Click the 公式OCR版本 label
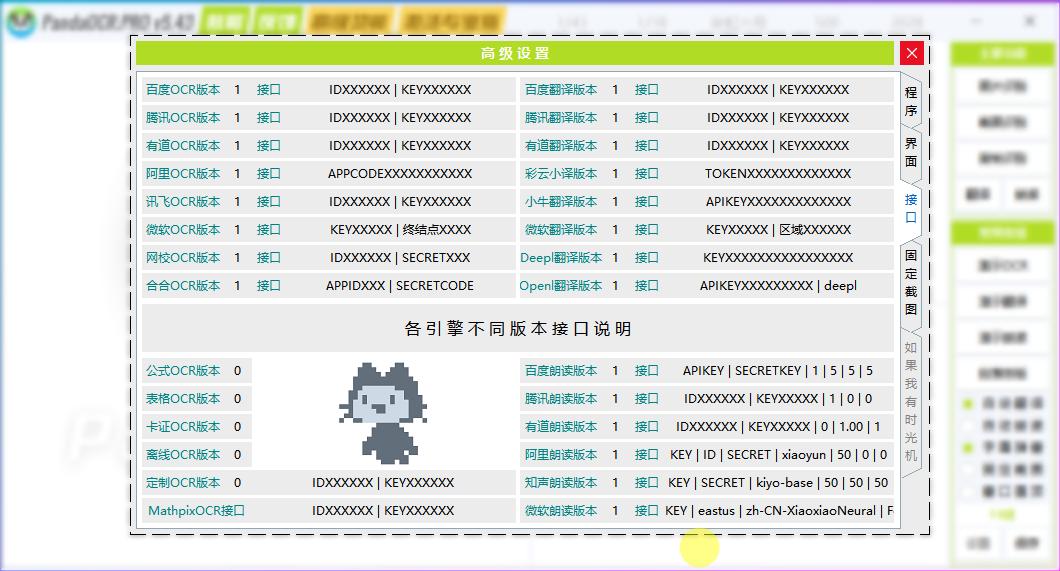Viewport: 1060px width, 571px height. (183, 370)
